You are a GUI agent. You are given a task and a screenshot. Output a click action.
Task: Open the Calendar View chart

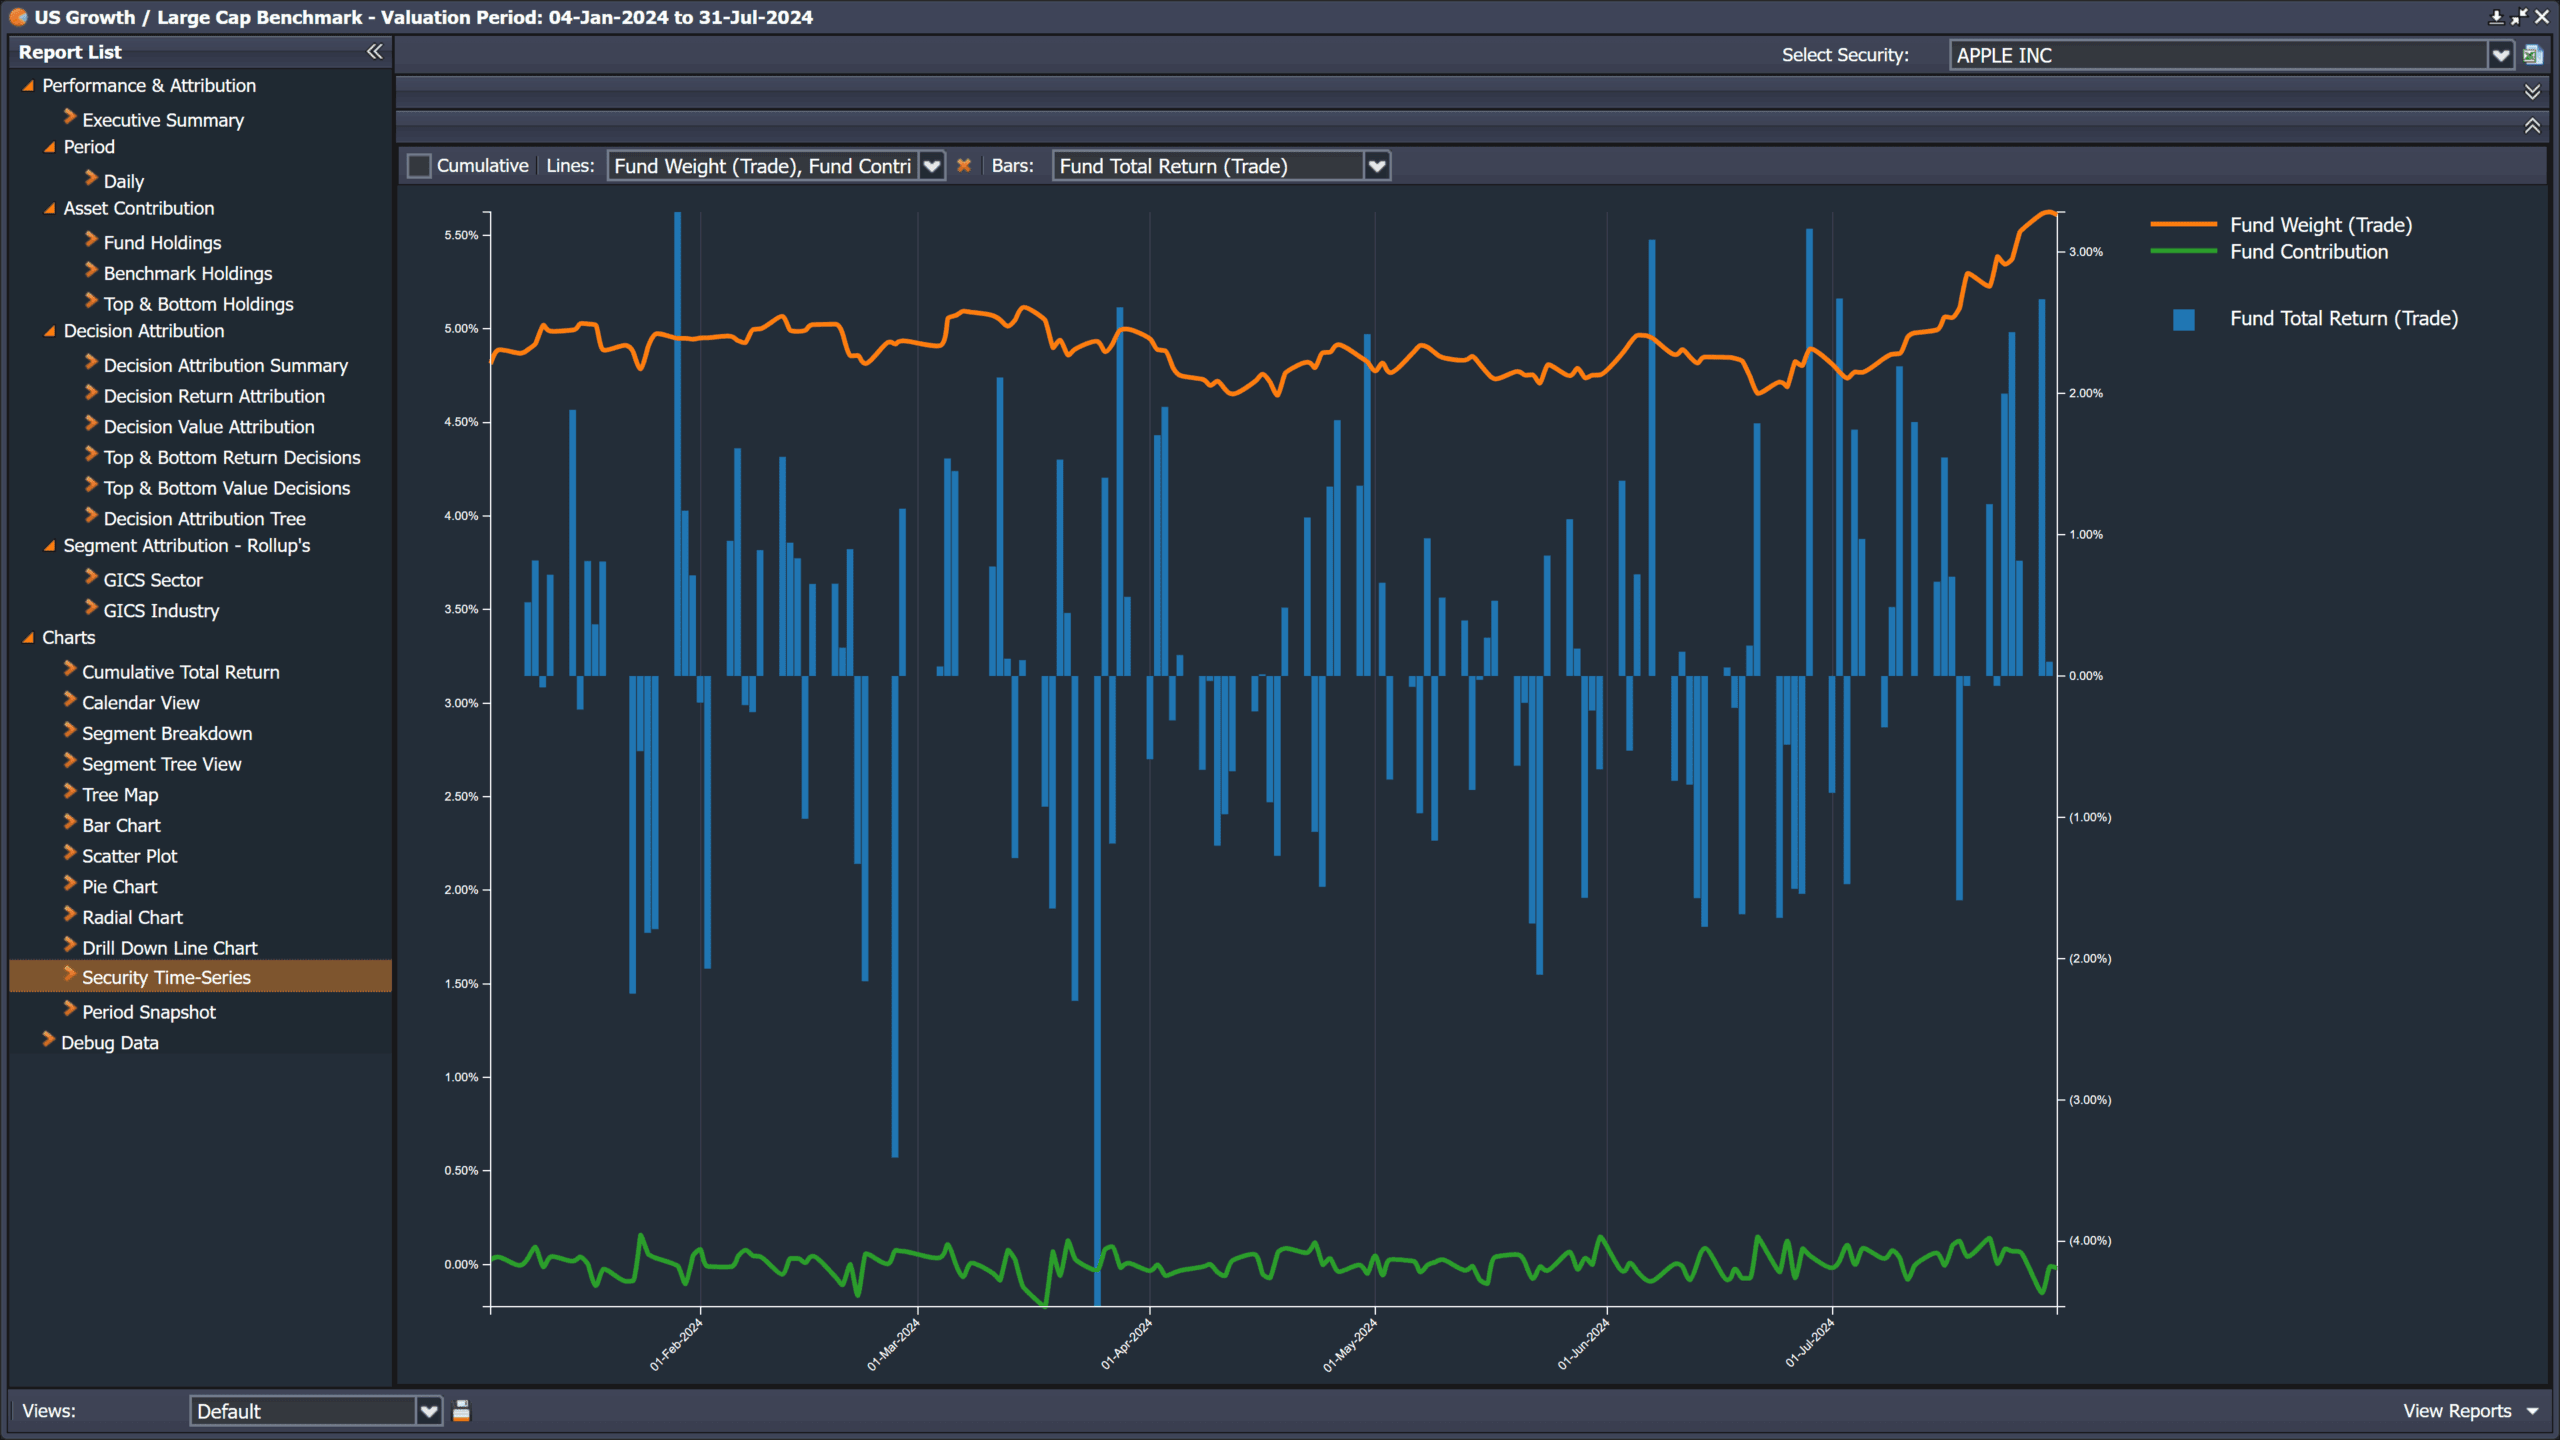tap(141, 703)
